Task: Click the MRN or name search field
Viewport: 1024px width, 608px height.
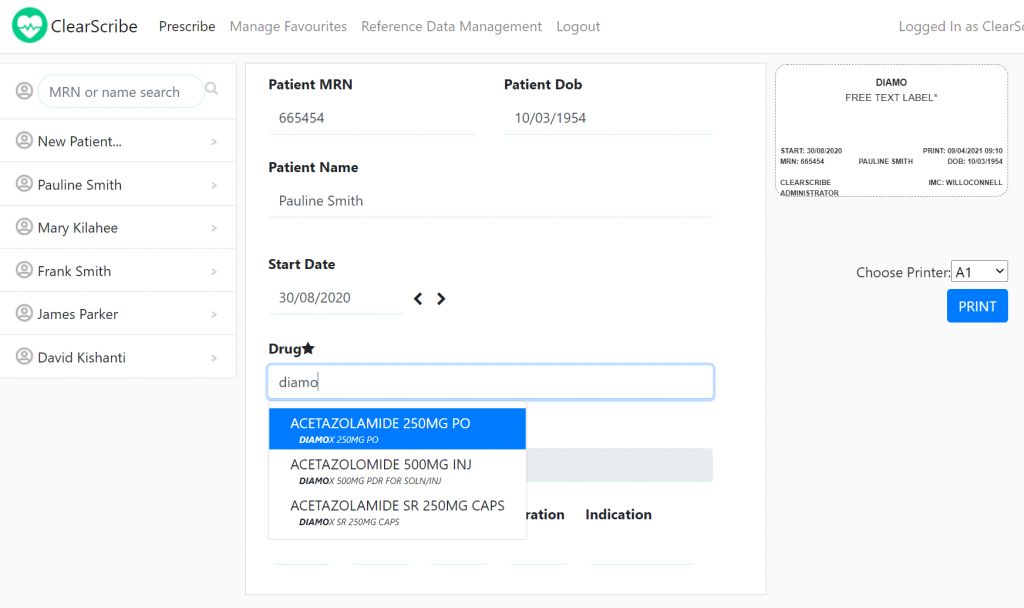Action: pos(121,91)
